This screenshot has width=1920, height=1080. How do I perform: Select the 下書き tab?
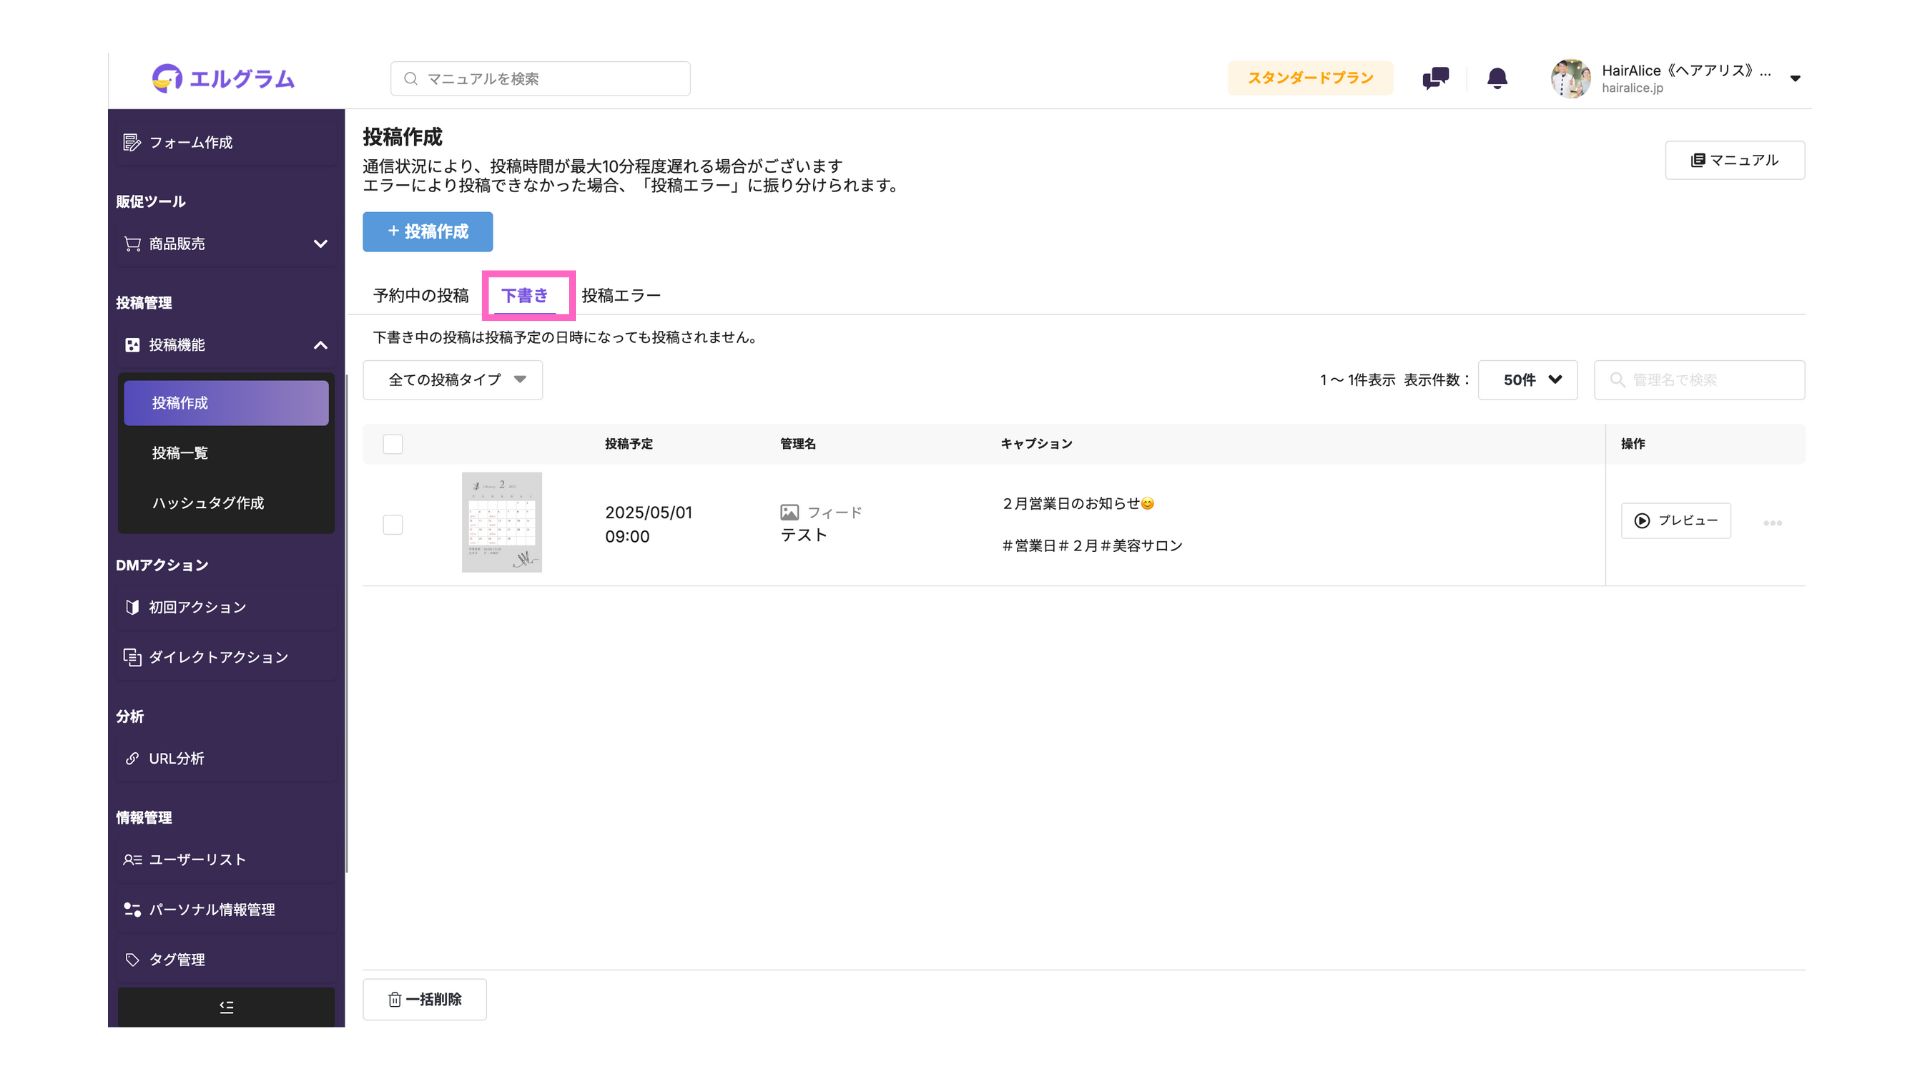pyautogui.click(x=525, y=295)
